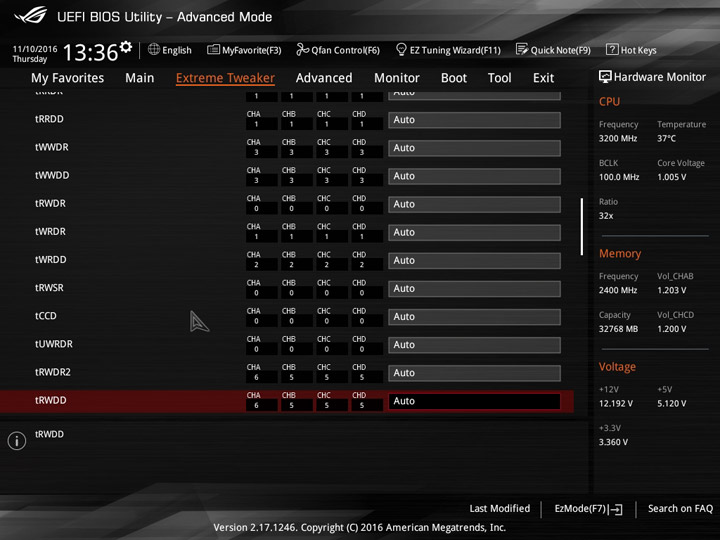The height and width of the screenshot is (540, 720).
Task: Click the +12V 12.192 V reading
Action: (616, 403)
